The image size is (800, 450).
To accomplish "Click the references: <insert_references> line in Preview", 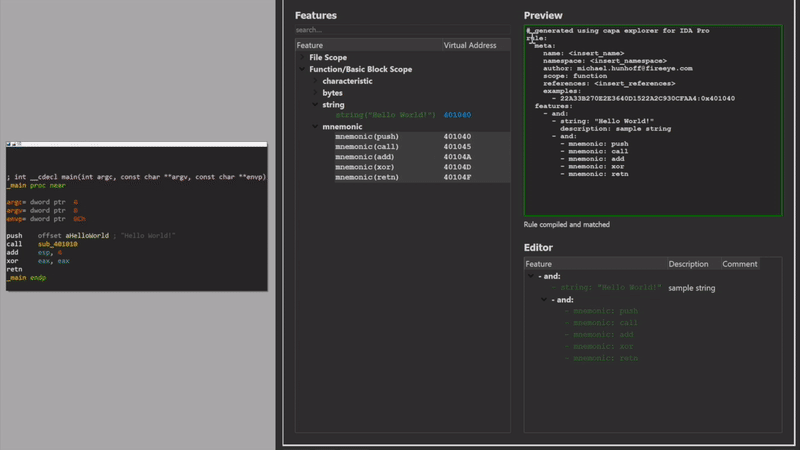I will (609, 83).
